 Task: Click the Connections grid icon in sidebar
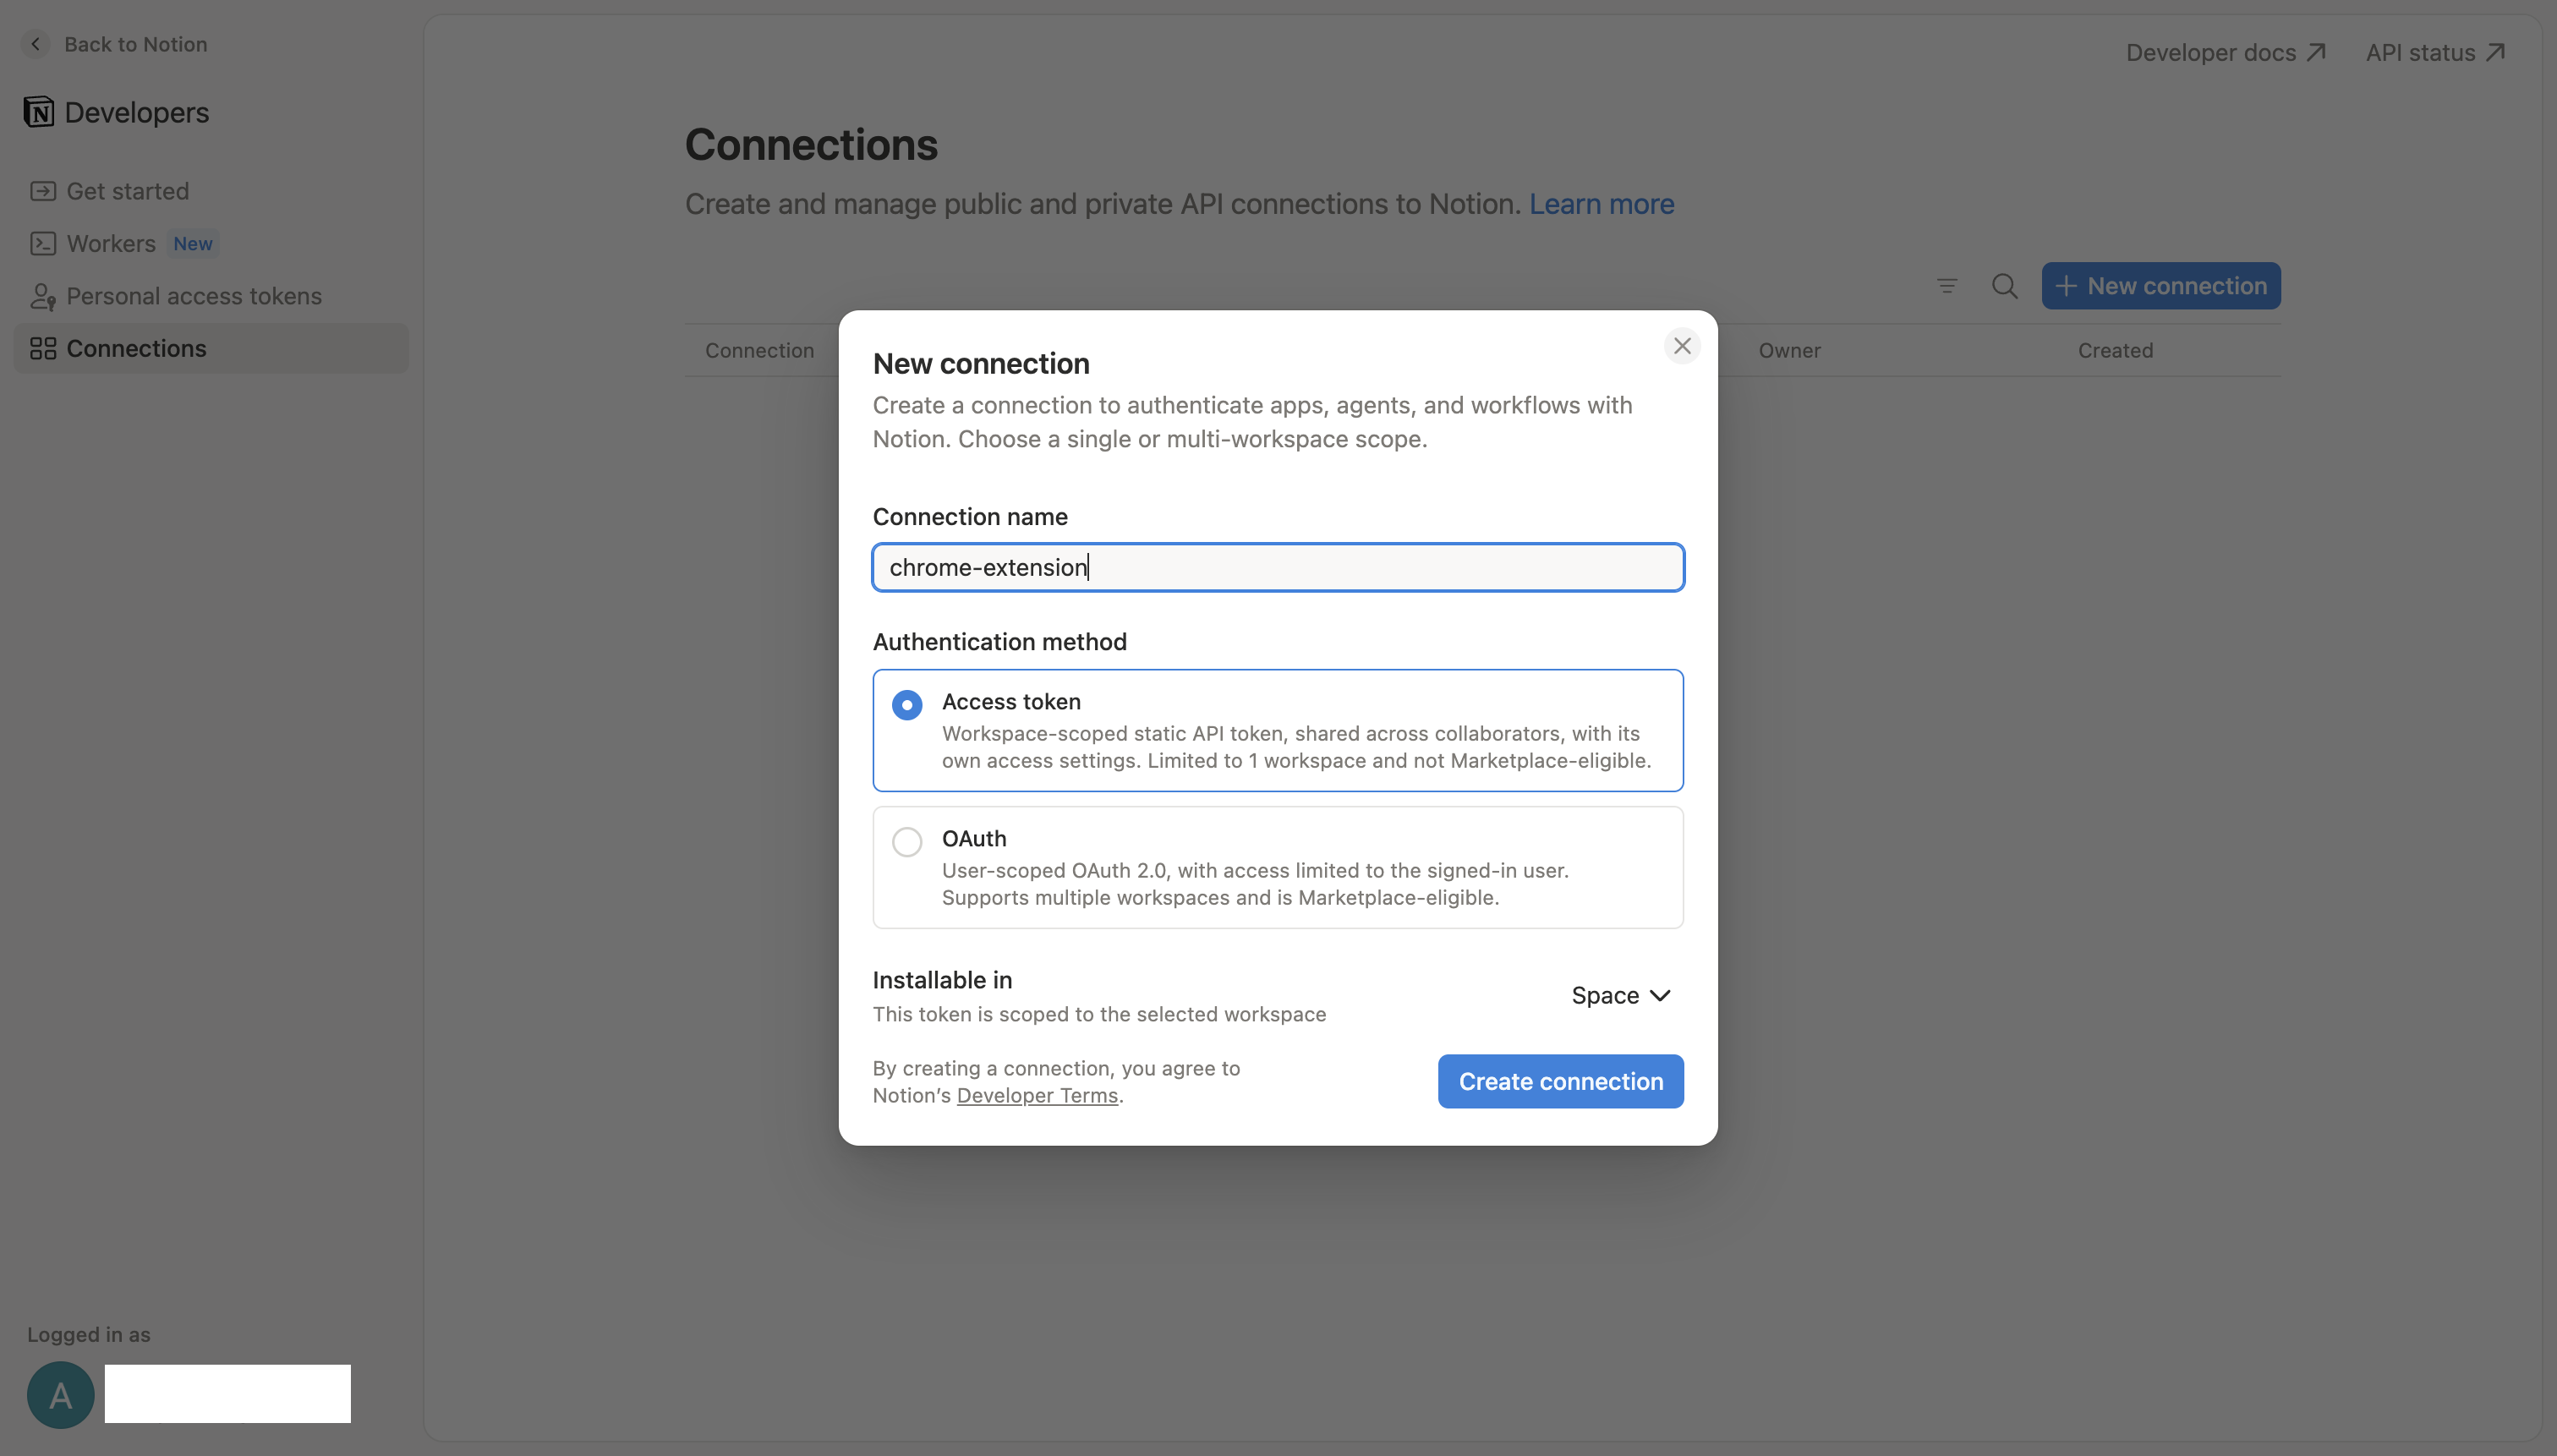[43, 348]
